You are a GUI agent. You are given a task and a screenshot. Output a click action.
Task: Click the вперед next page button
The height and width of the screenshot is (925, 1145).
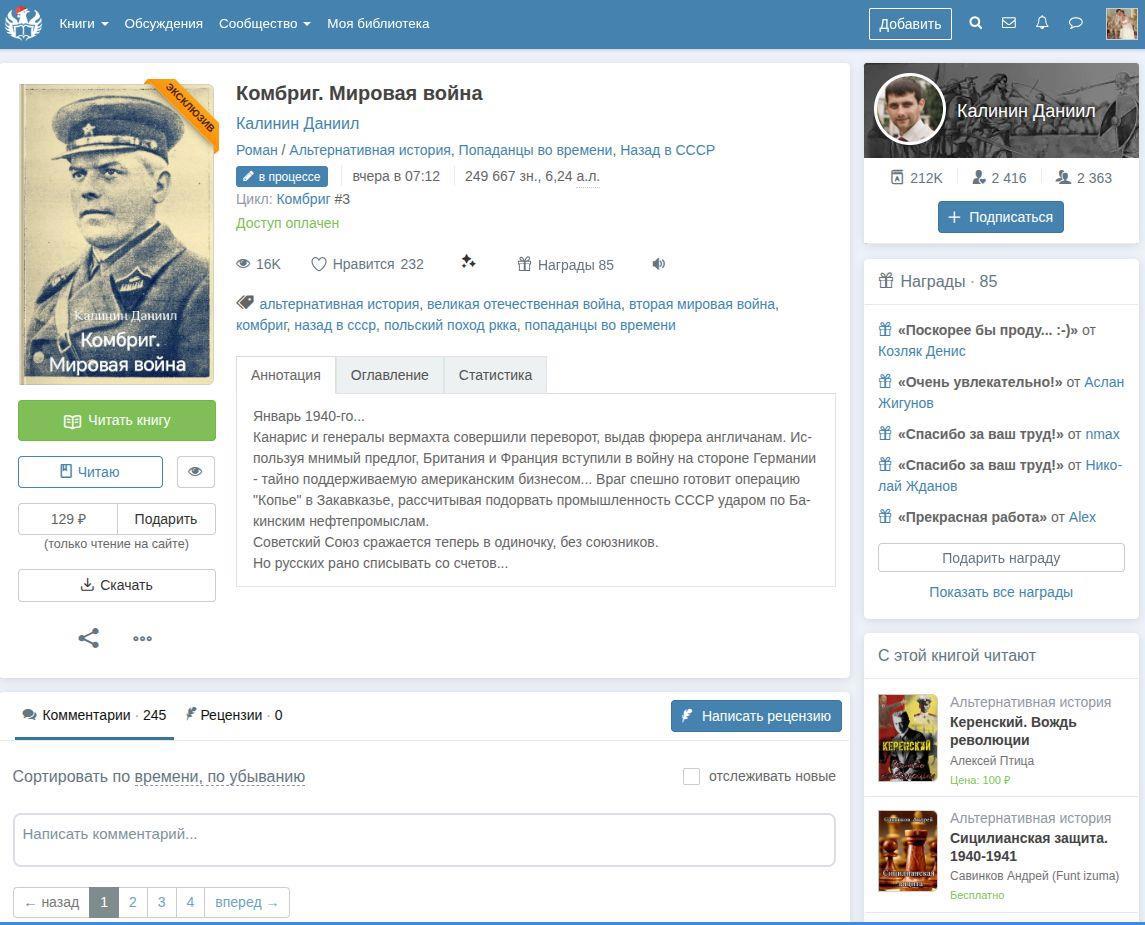point(247,902)
